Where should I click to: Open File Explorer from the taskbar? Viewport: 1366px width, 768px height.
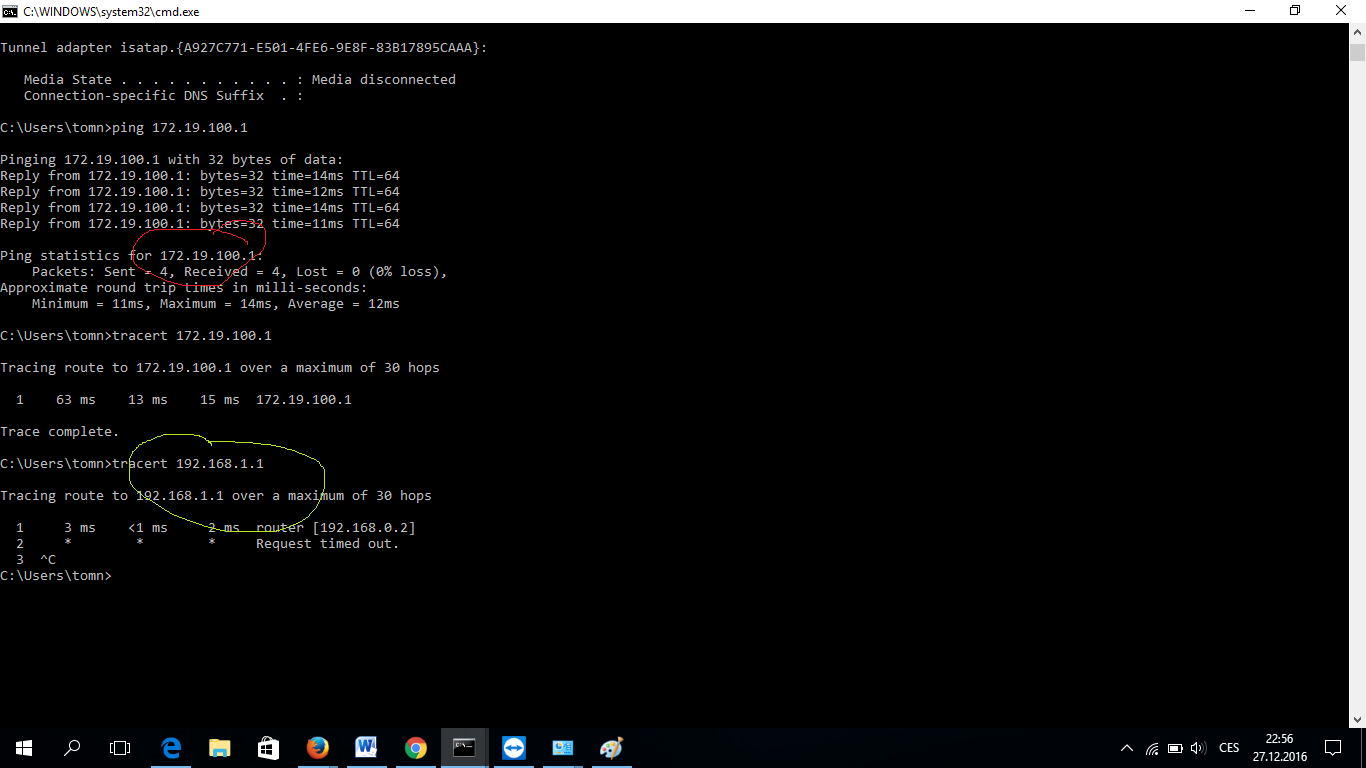tap(220, 748)
